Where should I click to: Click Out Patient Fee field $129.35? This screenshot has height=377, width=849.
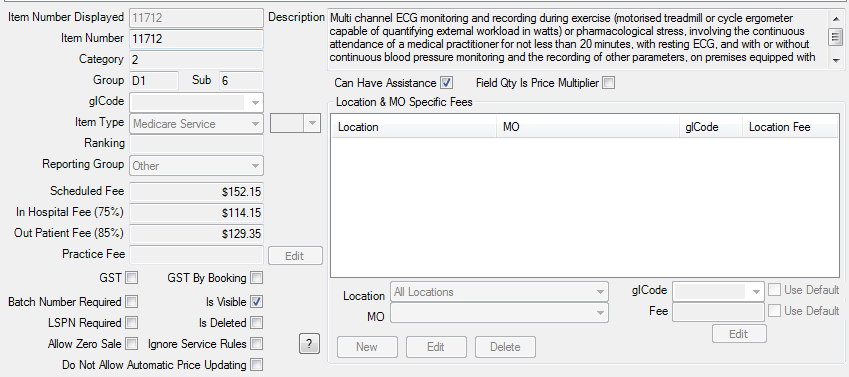tap(197, 234)
